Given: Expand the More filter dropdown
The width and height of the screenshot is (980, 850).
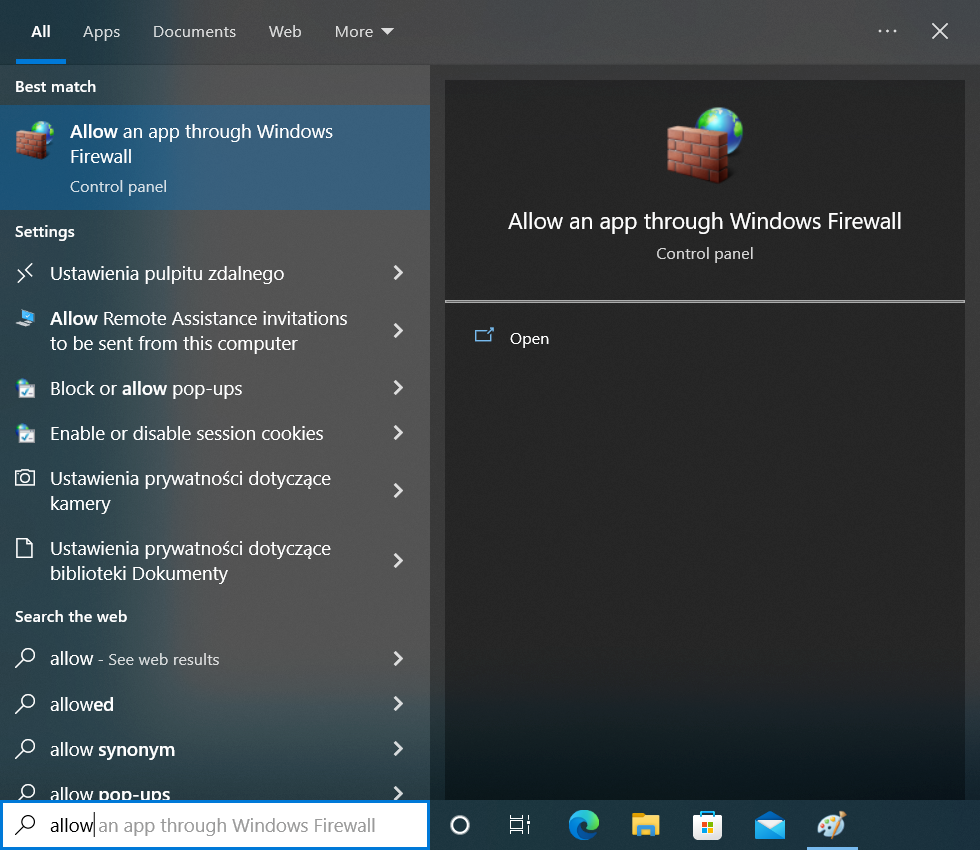Looking at the screenshot, I should (x=364, y=32).
